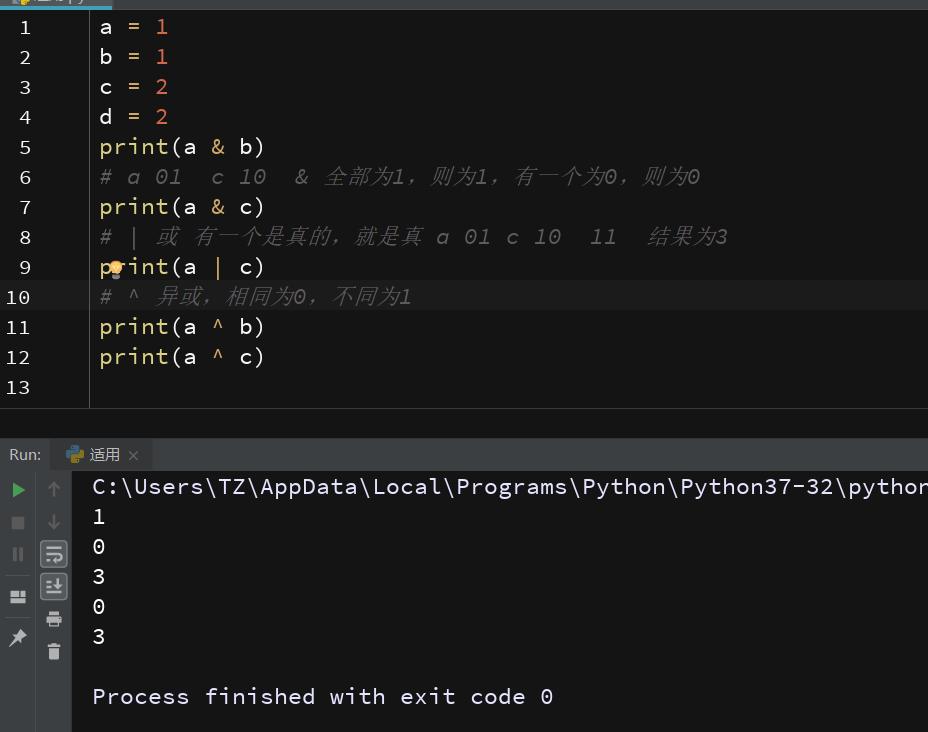Click the Stop process icon in the Run panel

point(16,521)
